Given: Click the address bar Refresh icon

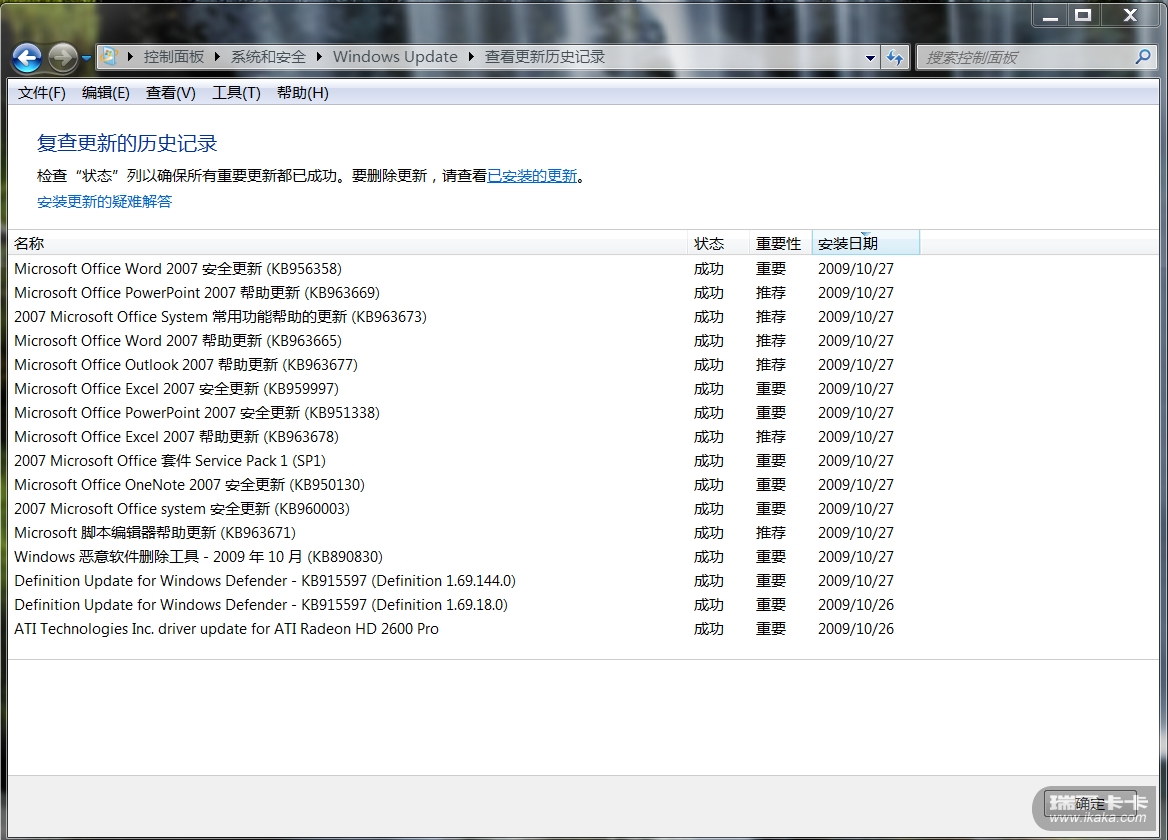Looking at the screenshot, I should pos(895,57).
